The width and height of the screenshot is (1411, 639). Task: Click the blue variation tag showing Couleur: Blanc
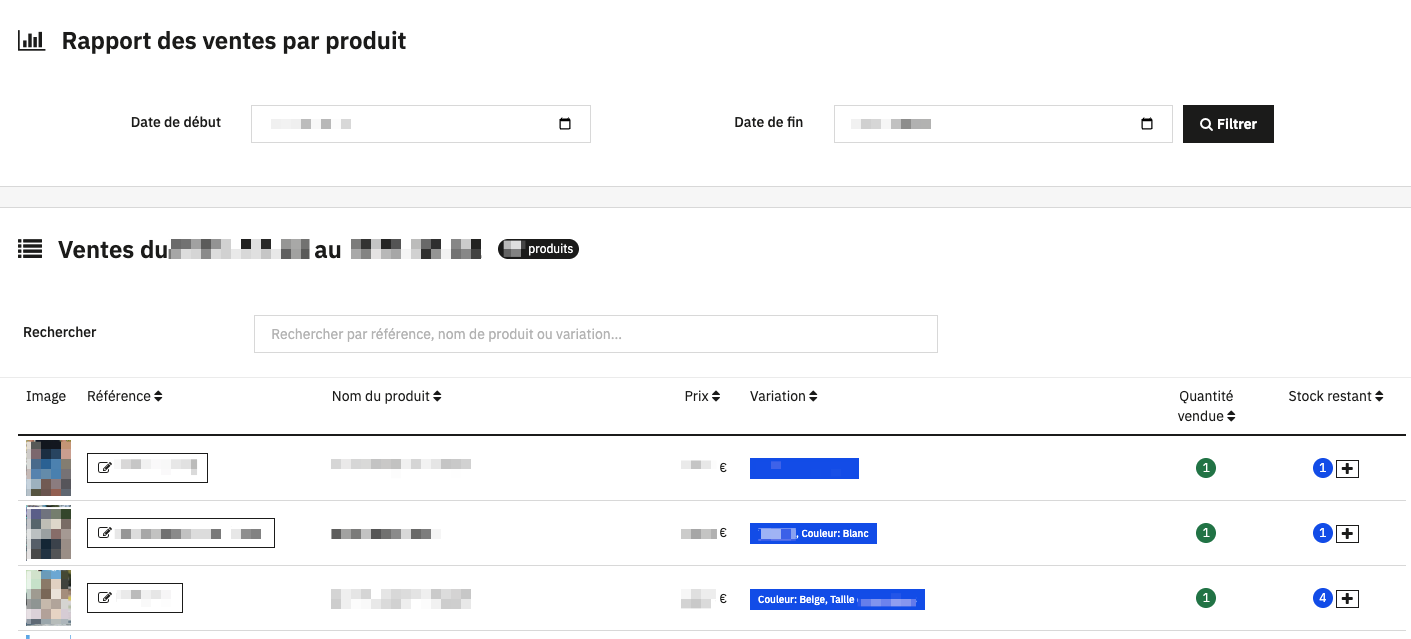click(813, 533)
